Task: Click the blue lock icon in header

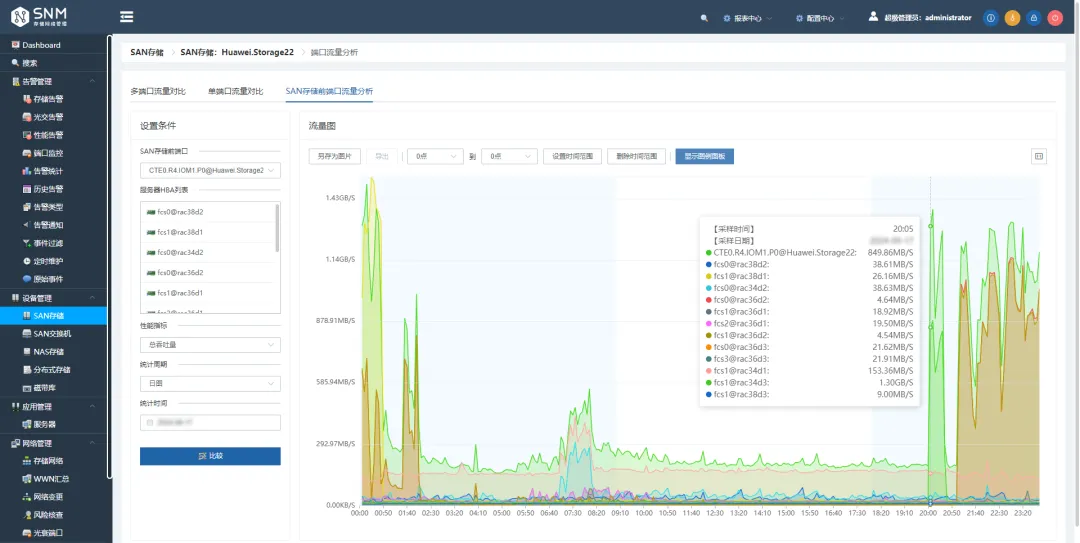Action: click(x=1033, y=19)
